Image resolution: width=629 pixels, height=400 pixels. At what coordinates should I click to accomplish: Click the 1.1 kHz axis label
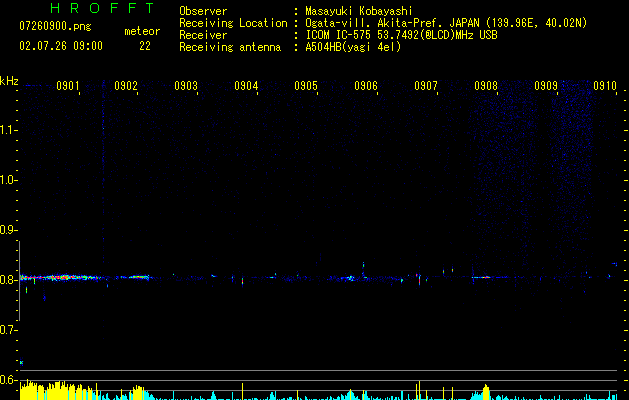(x=8, y=130)
